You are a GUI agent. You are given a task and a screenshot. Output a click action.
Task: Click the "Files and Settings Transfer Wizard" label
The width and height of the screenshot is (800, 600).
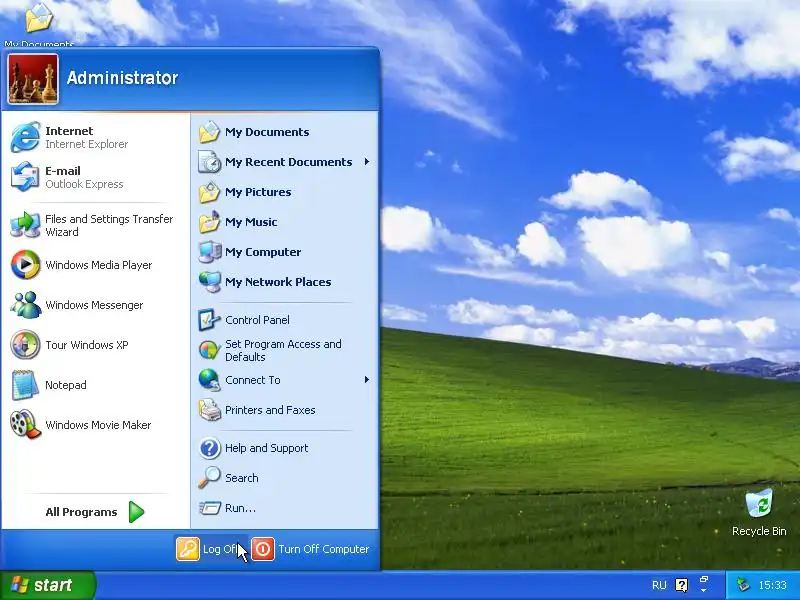(x=109, y=225)
